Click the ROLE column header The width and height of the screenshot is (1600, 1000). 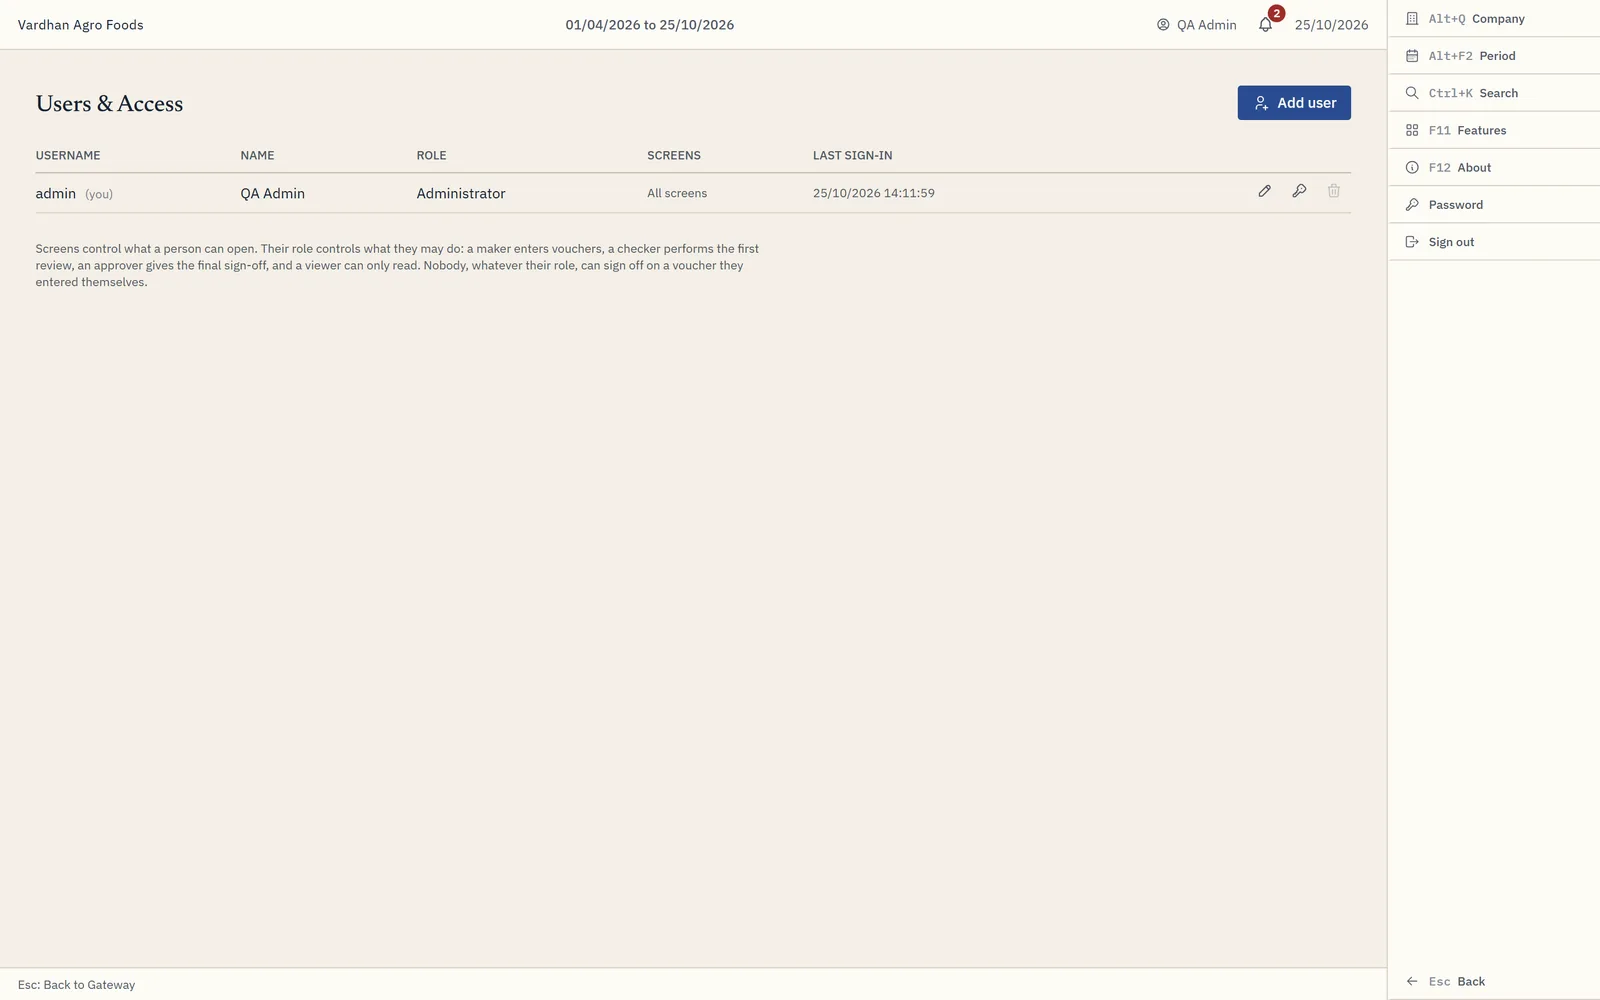(x=431, y=155)
